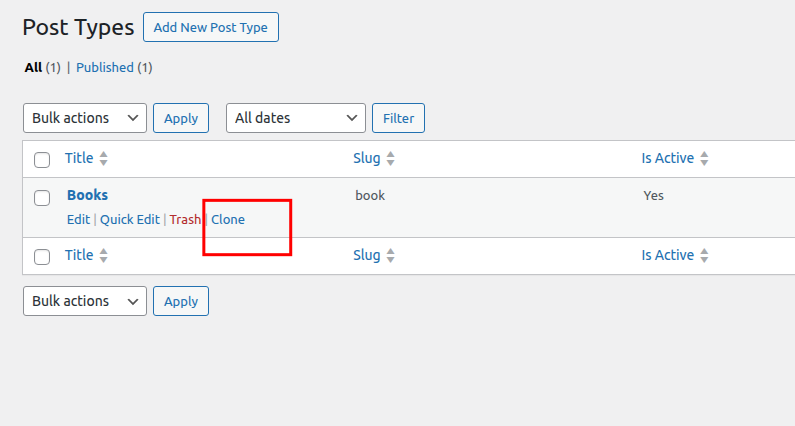Open the top Bulk actions dropdown
Screen dimensions: 795x426
point(85,118)
